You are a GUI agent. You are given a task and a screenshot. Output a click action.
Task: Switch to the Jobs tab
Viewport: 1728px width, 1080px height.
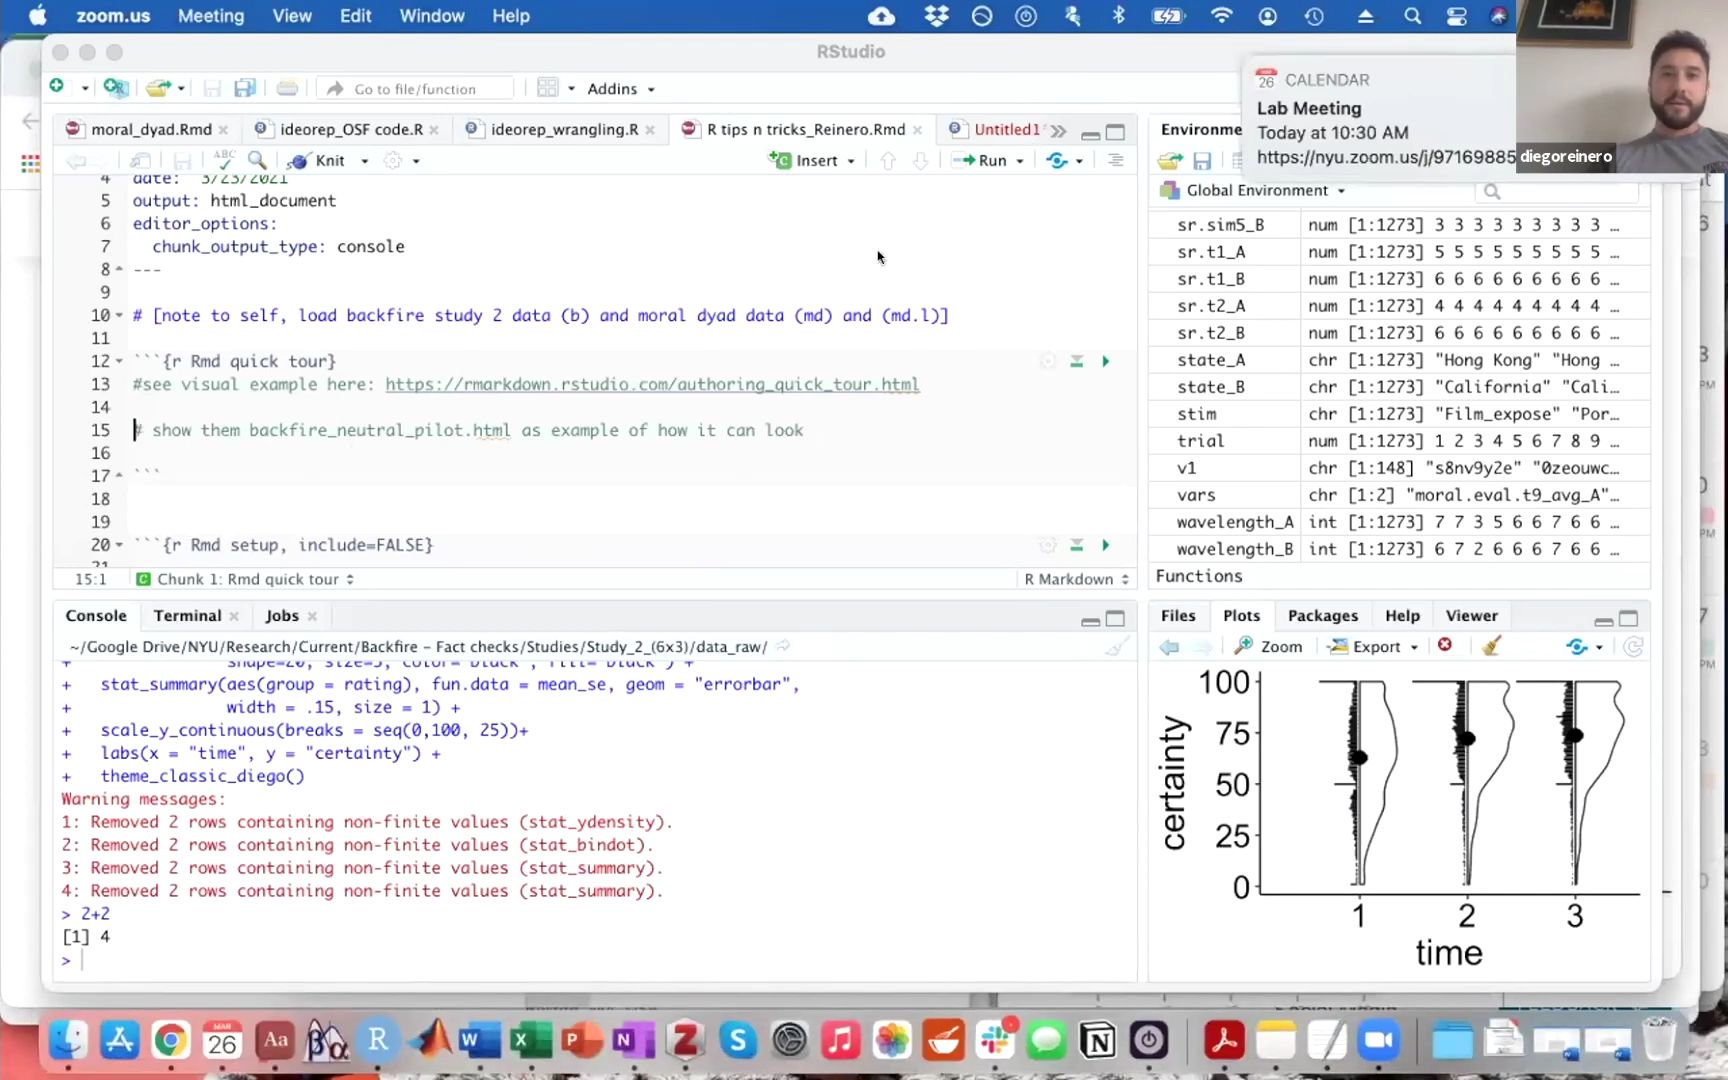[282, 616]
